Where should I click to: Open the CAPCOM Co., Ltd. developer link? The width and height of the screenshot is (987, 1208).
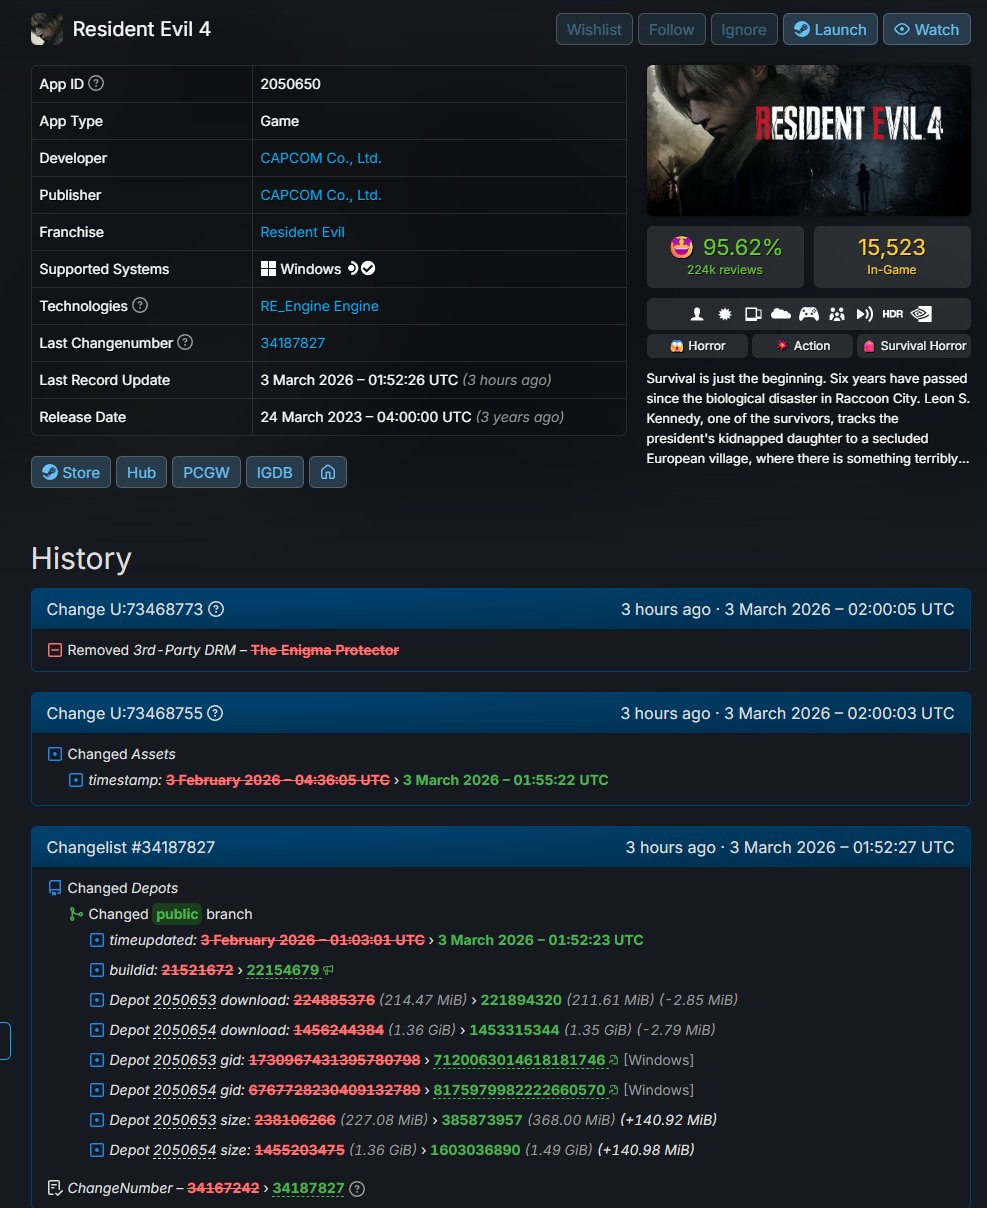[321, 158]
